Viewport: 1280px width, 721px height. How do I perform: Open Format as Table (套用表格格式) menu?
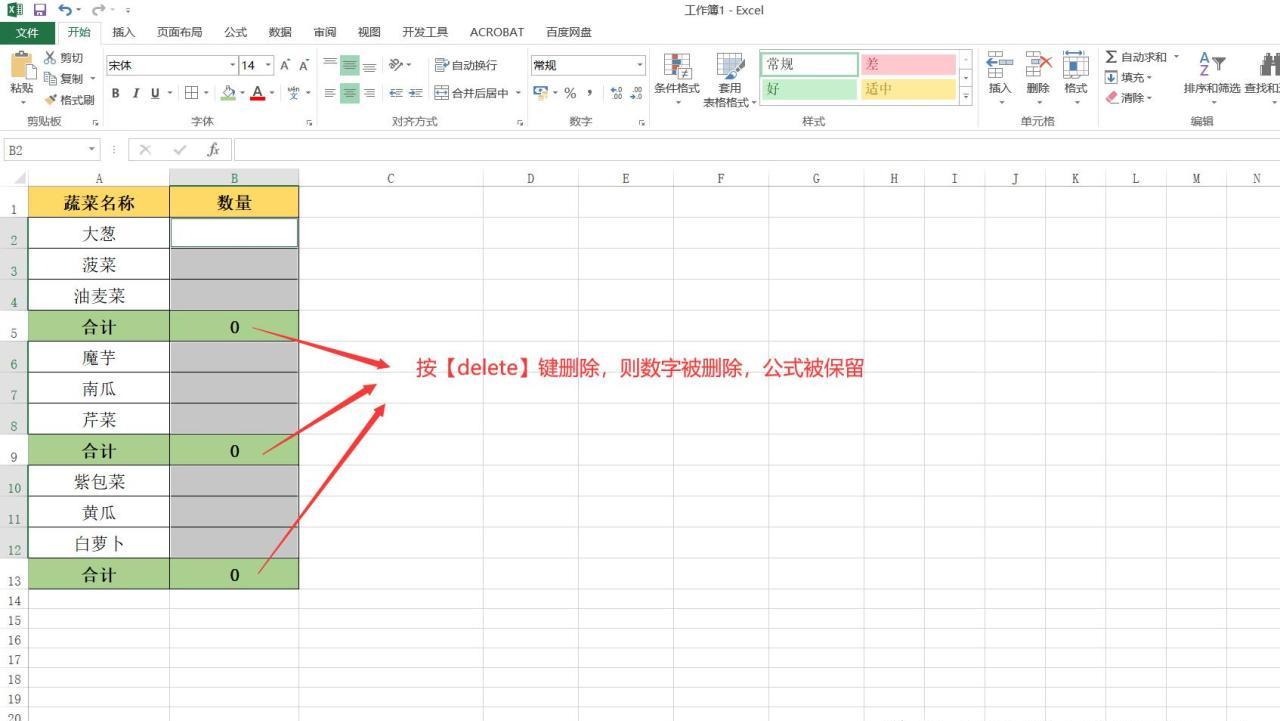click(x=729, y=80)
